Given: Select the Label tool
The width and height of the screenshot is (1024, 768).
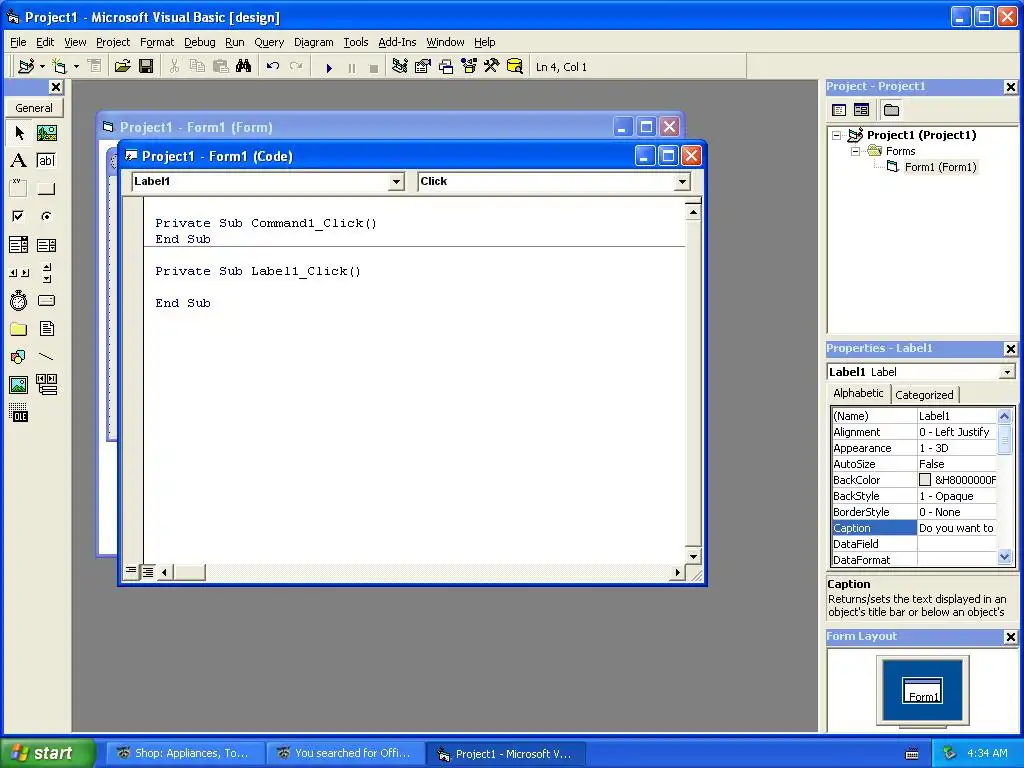Looking at the screenshot, I should pyautogui.click(x=19, y=161).
